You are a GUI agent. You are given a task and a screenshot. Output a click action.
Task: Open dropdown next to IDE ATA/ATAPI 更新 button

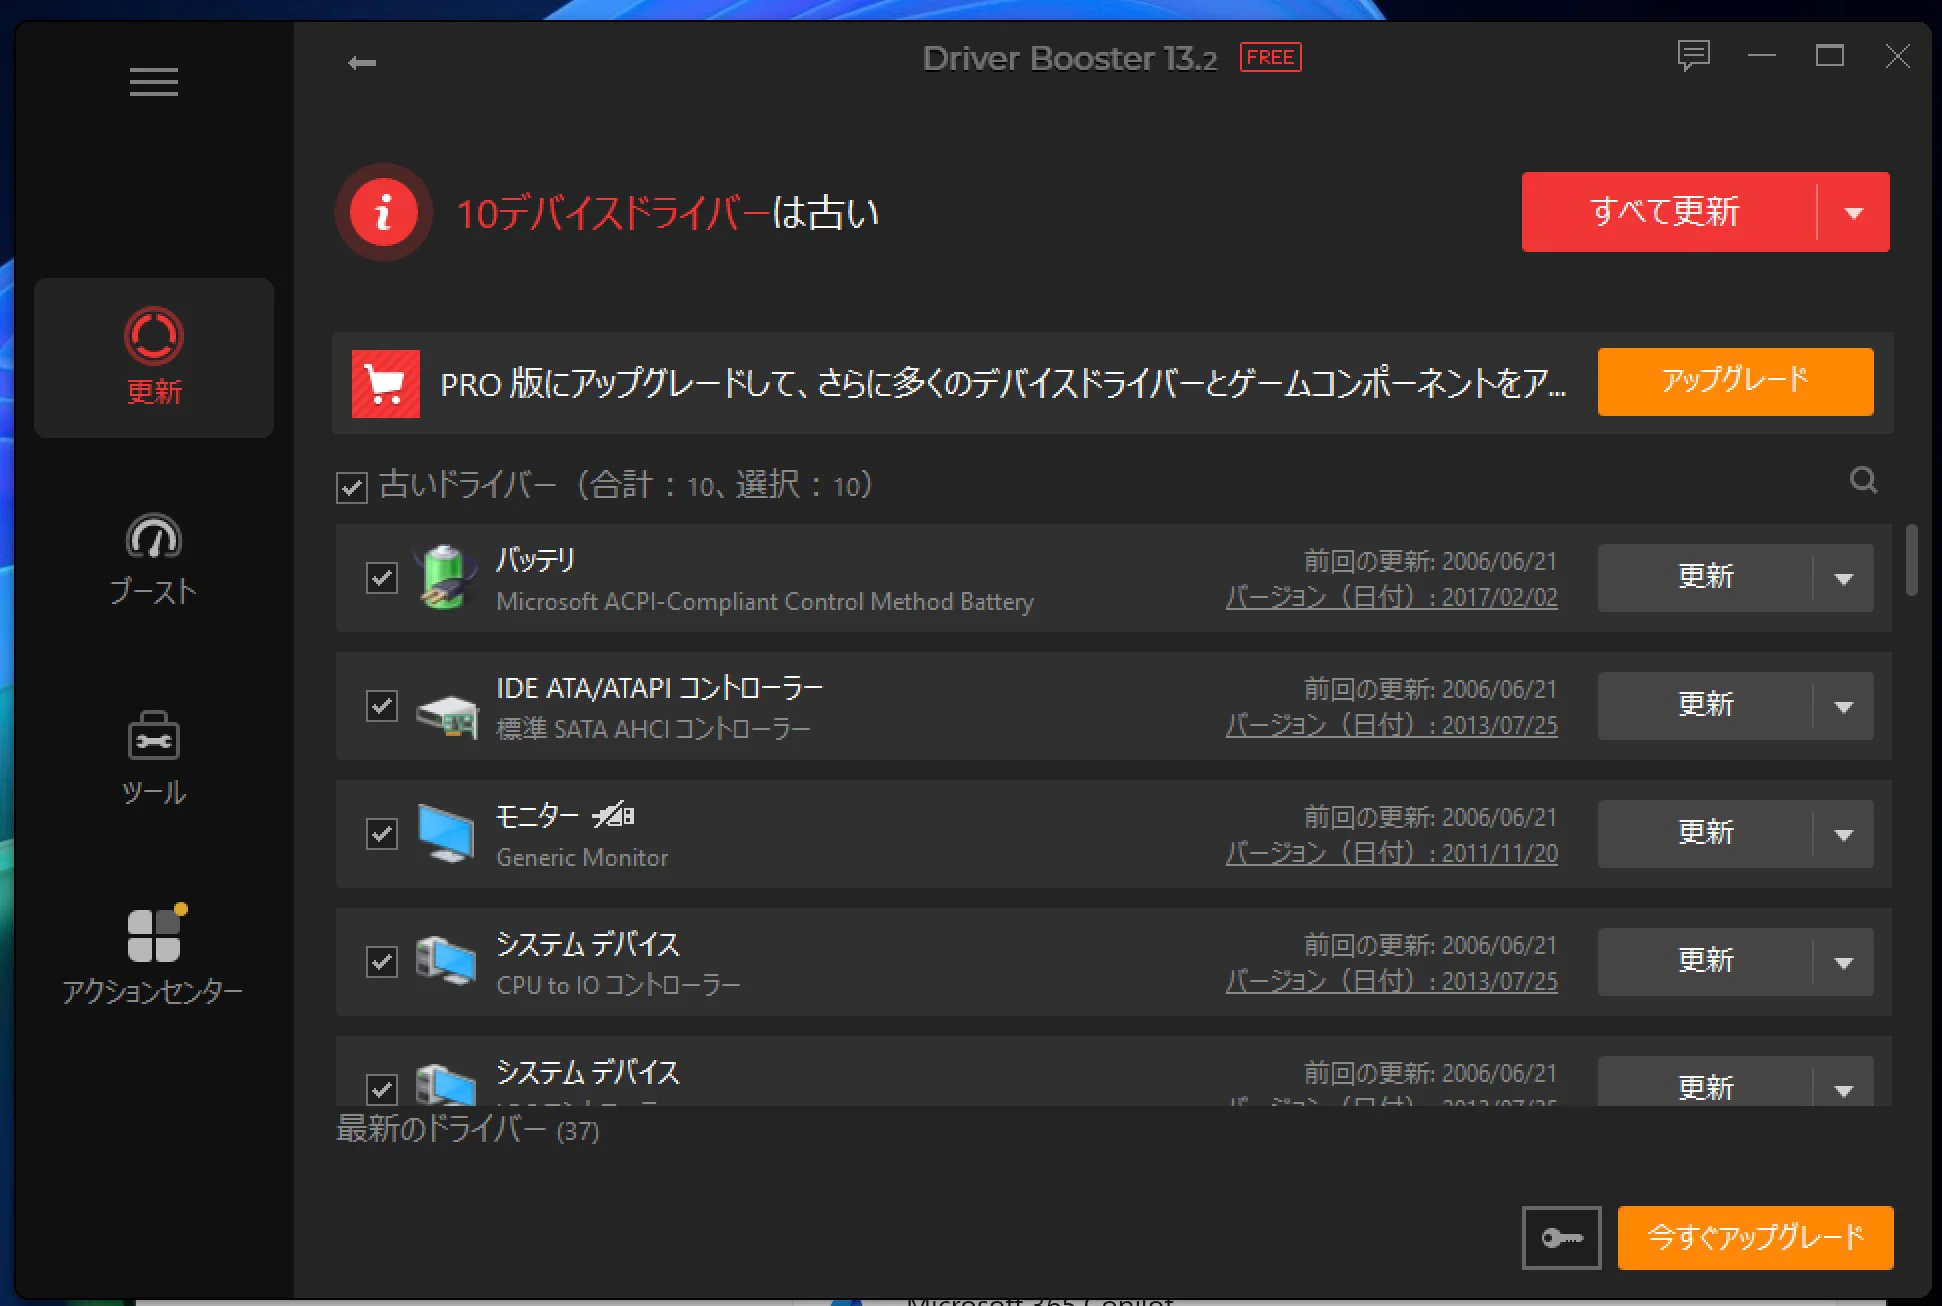pos(1843,705)
